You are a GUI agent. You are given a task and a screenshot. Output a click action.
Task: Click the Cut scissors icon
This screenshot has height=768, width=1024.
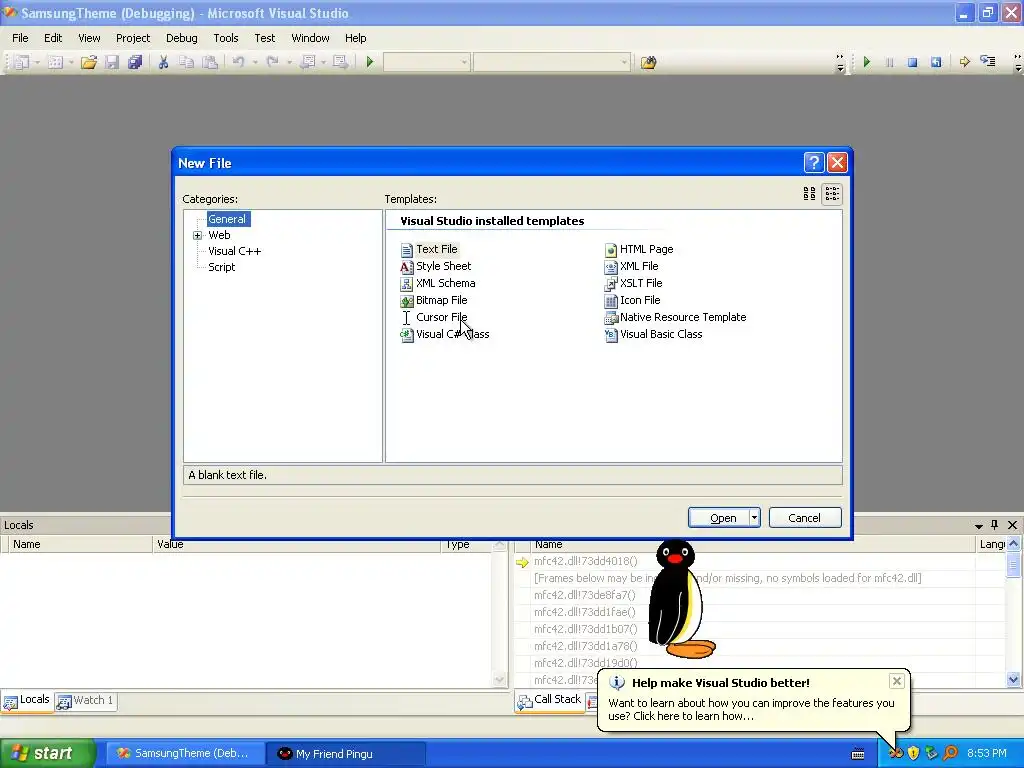coord(163,62)
